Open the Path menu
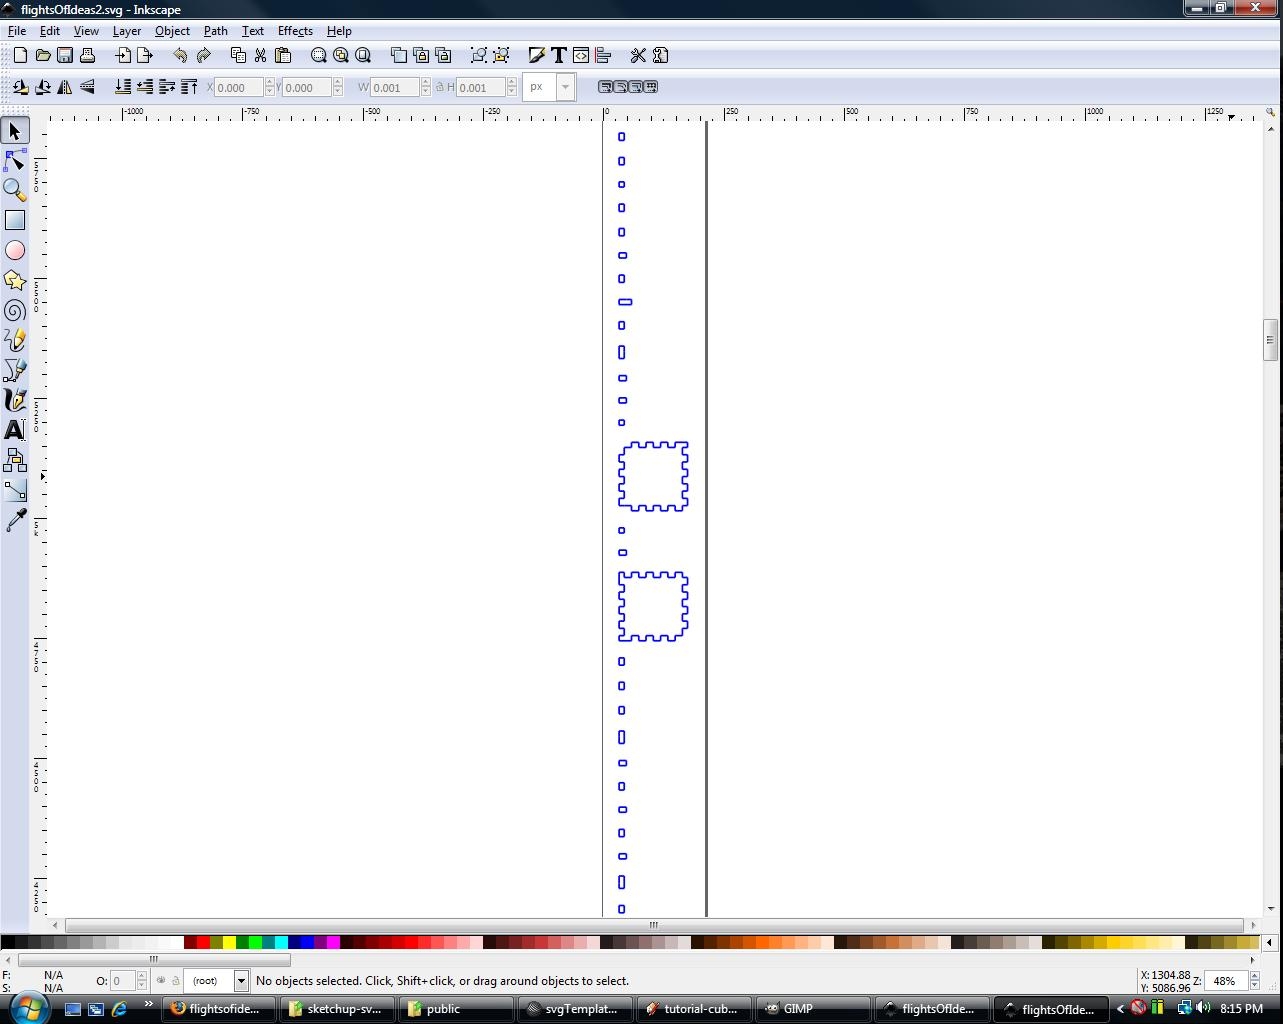The height and width of the screenshot is (1024, 1283). click(x=216, y=31)
